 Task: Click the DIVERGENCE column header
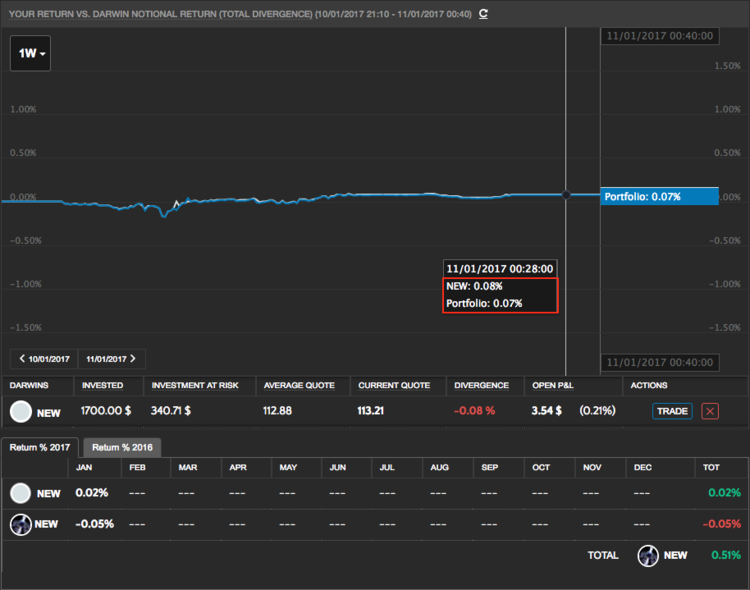tap(482, 385)
